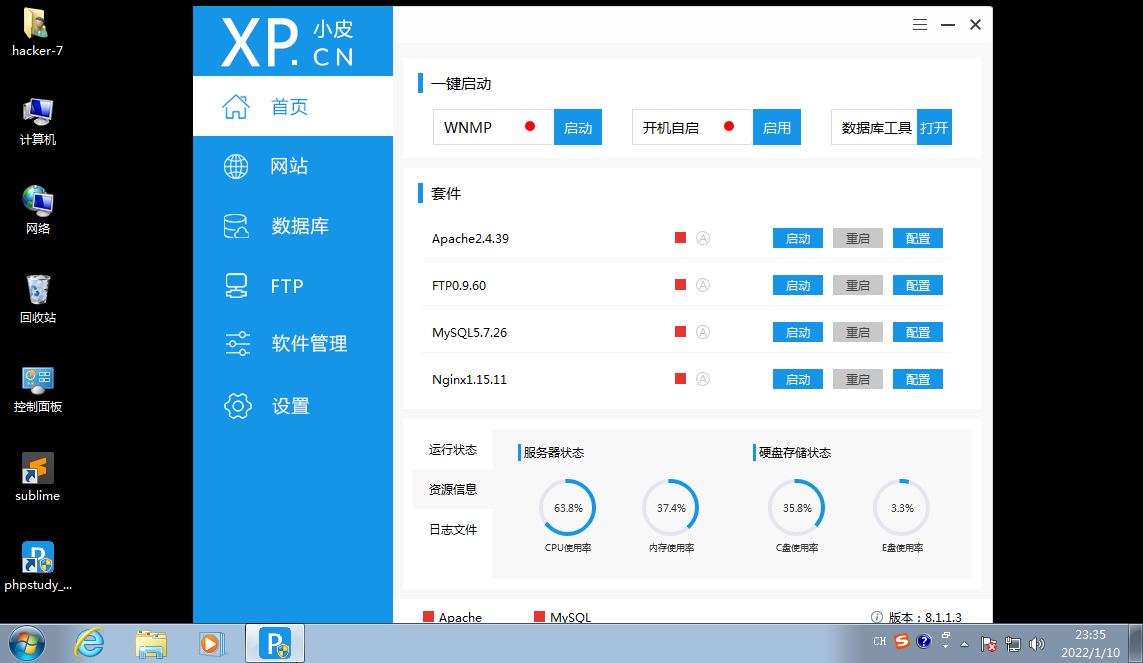Toggle the auto-start A icon for FTP0.9.60
Image resolution: width=1143 pixels, height=663 pixels.
pos(703,285)
